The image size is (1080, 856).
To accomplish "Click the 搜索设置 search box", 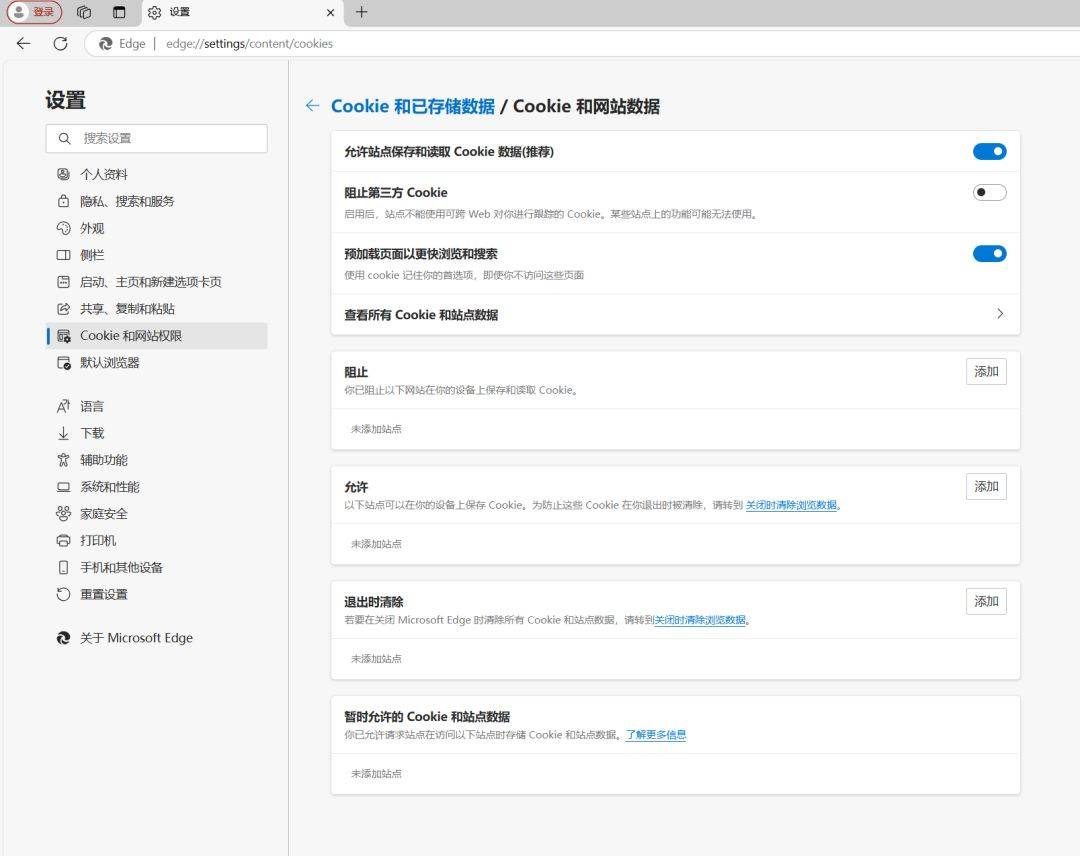I will pos(156,138).
